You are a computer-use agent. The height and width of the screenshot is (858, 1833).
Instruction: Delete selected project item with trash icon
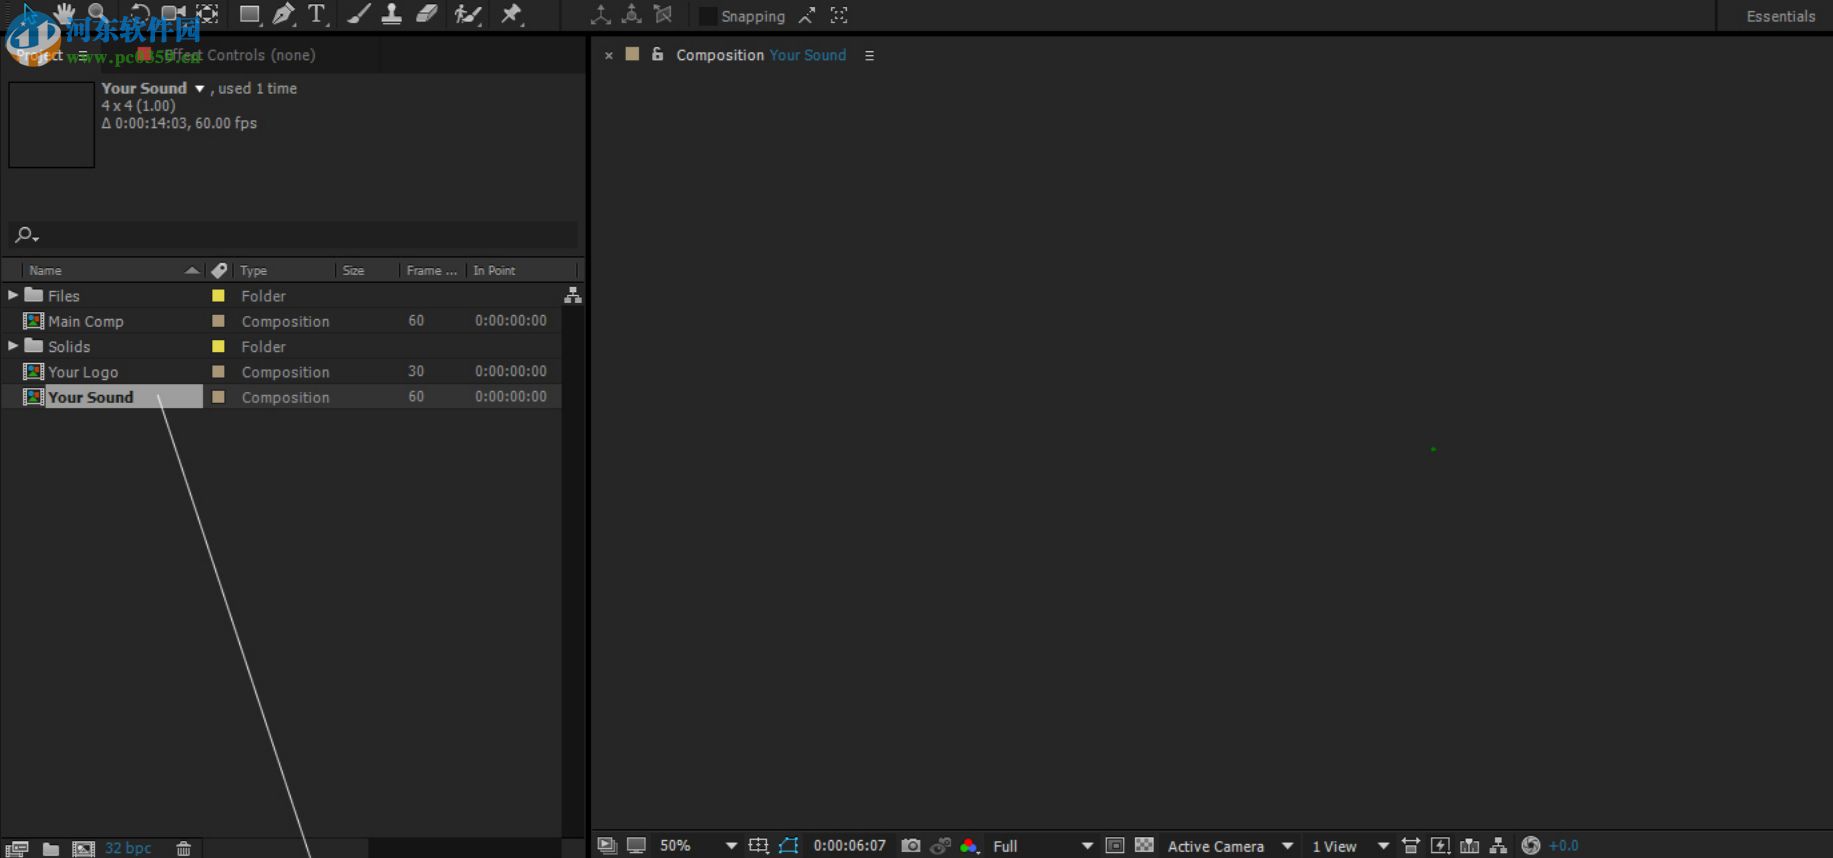[184, 848]
